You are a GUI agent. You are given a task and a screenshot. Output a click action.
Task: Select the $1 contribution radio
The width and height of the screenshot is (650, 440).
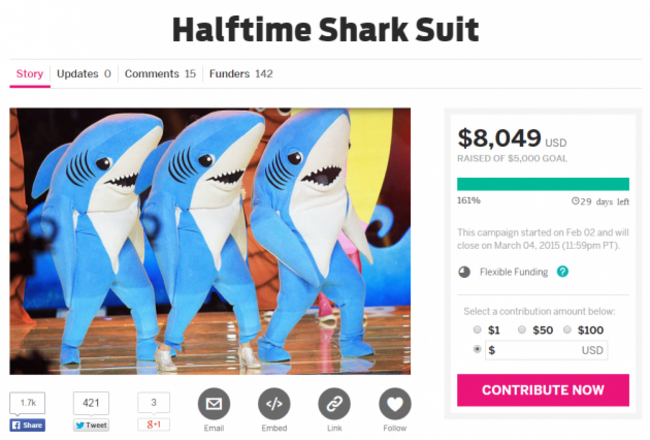point(477,330)
